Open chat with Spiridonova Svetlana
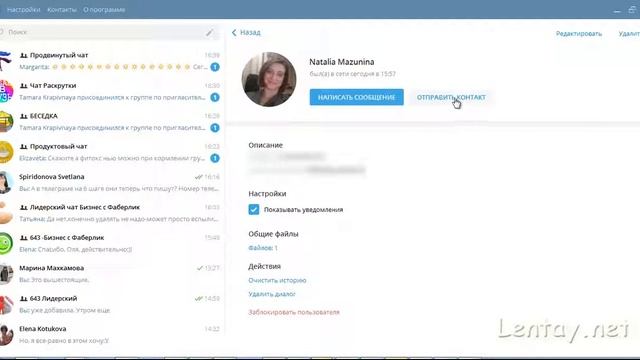This screenshot has height=360, width=640. 111,182
